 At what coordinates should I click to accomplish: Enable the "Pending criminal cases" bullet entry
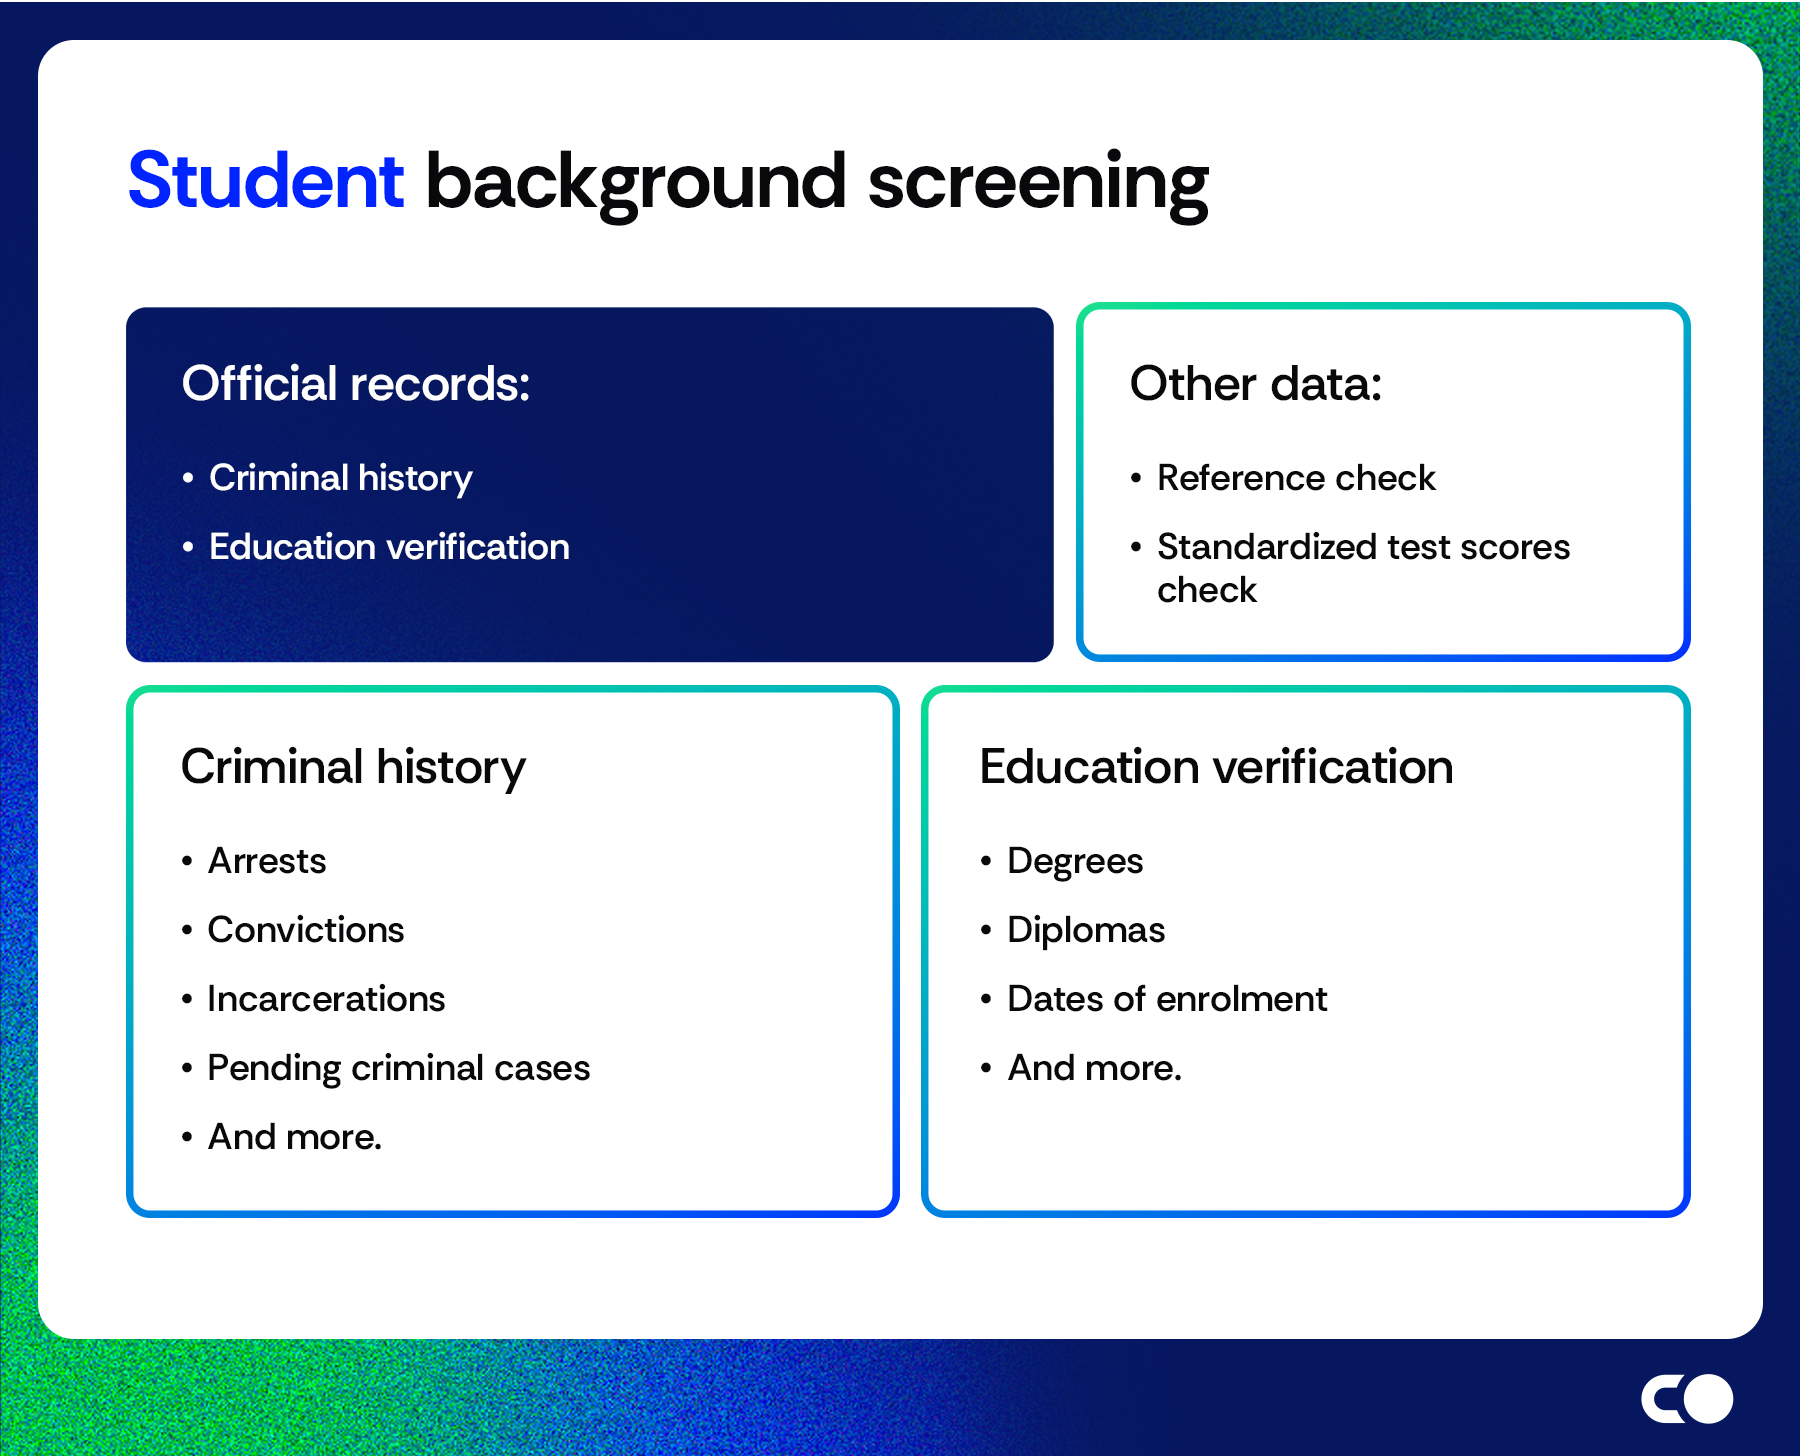click(398, 1067)
